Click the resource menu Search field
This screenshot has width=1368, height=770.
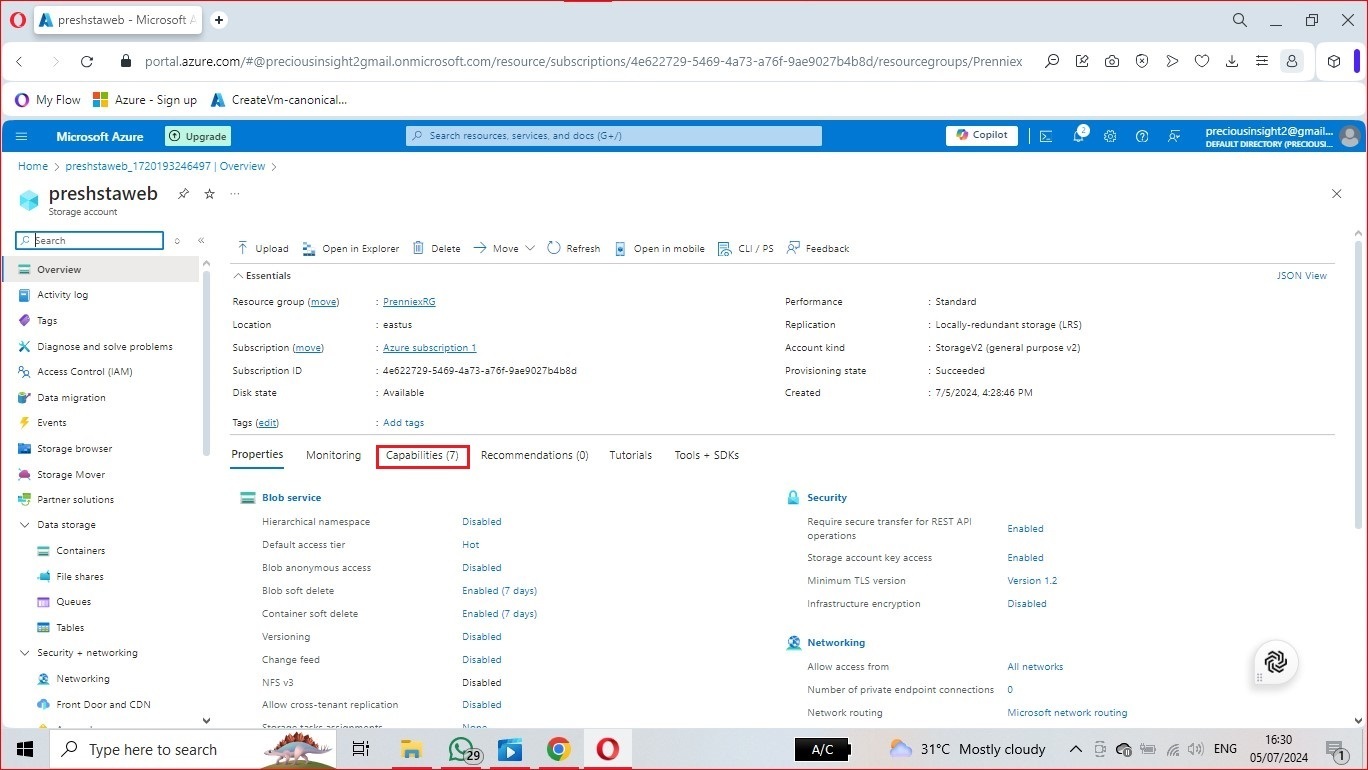pos(90,241)
